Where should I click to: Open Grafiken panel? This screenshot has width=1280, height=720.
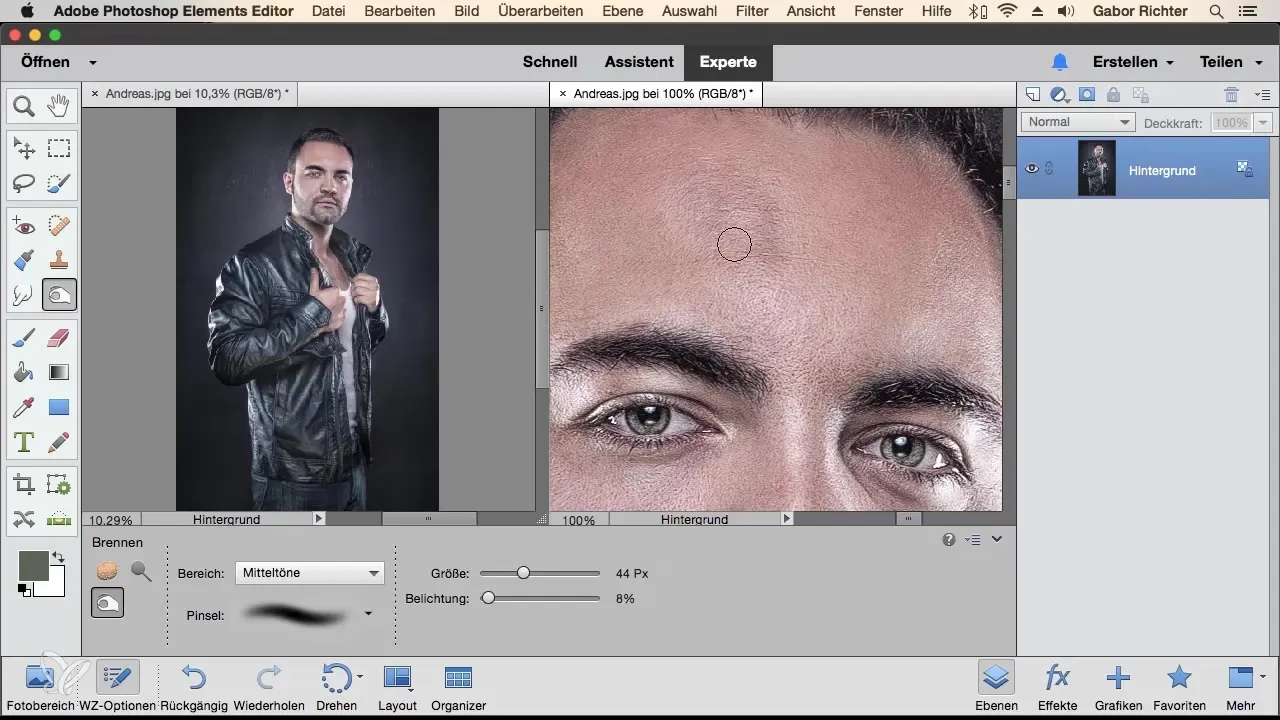coord(1118,686)
